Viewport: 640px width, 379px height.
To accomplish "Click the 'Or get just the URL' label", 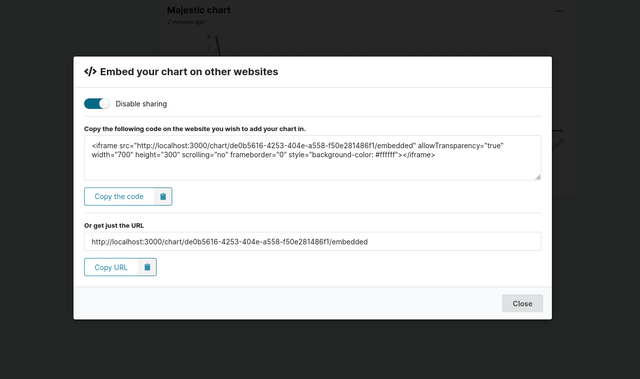I will click(114, 226).
